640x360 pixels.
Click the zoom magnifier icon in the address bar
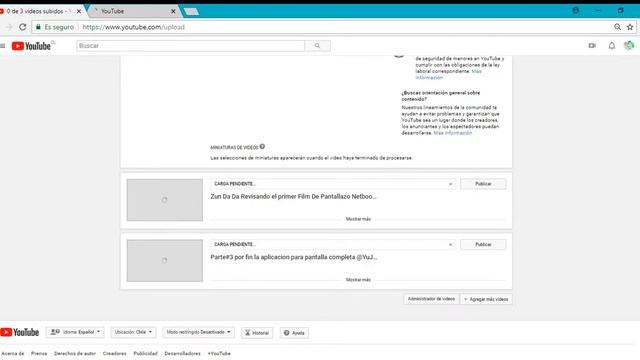(618, 27)
